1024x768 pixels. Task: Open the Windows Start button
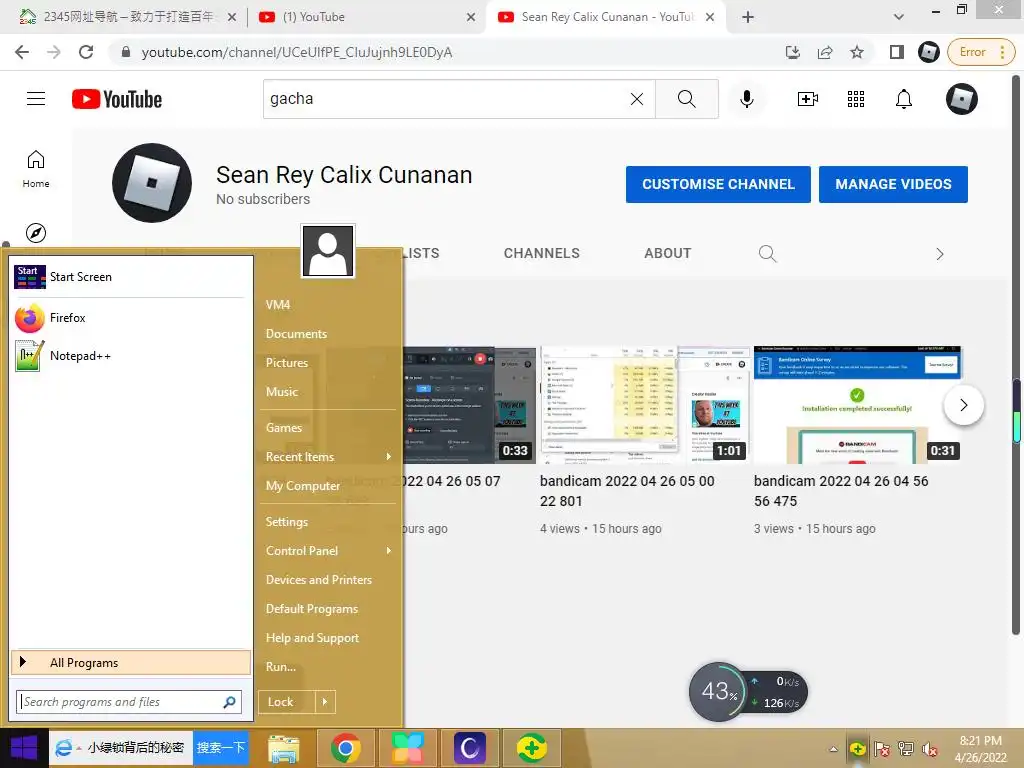point(24,748)
